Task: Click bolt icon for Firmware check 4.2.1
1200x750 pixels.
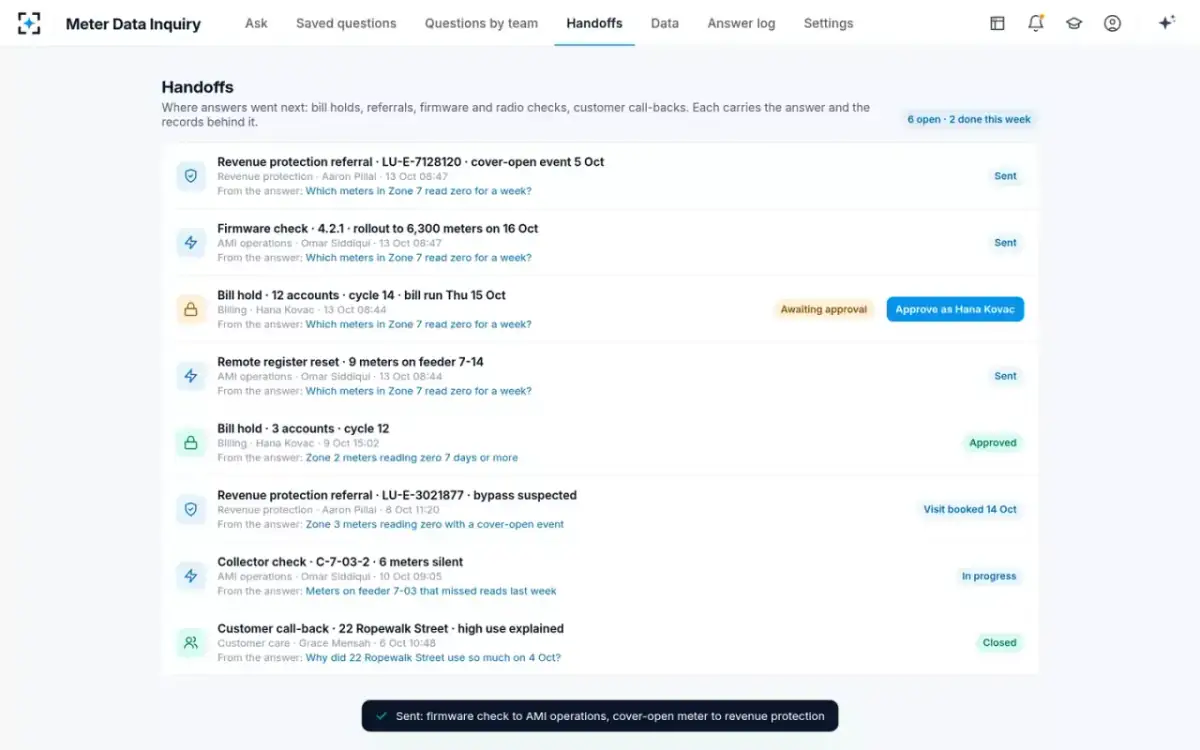Action: pos(191,243)
